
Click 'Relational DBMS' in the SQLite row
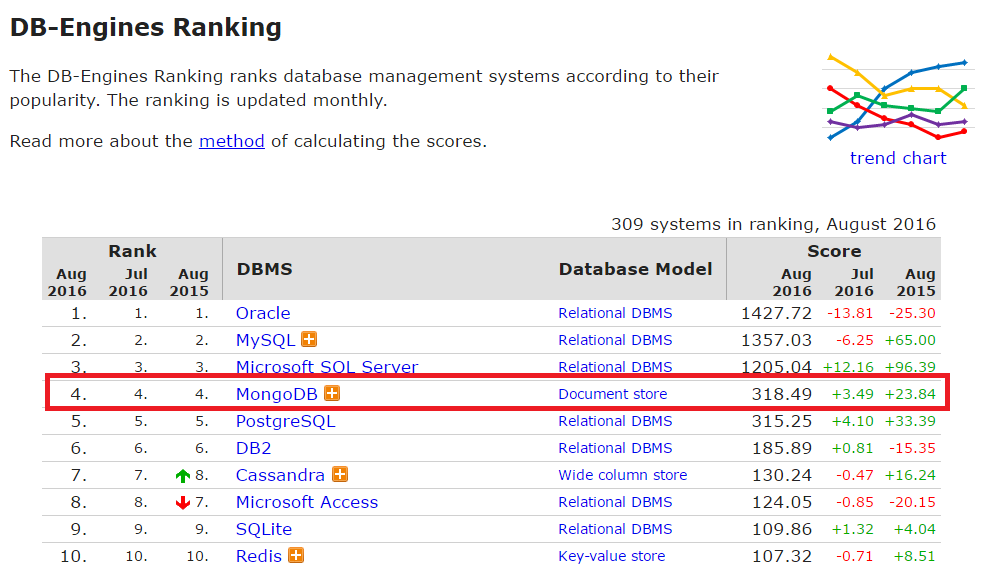615,529
